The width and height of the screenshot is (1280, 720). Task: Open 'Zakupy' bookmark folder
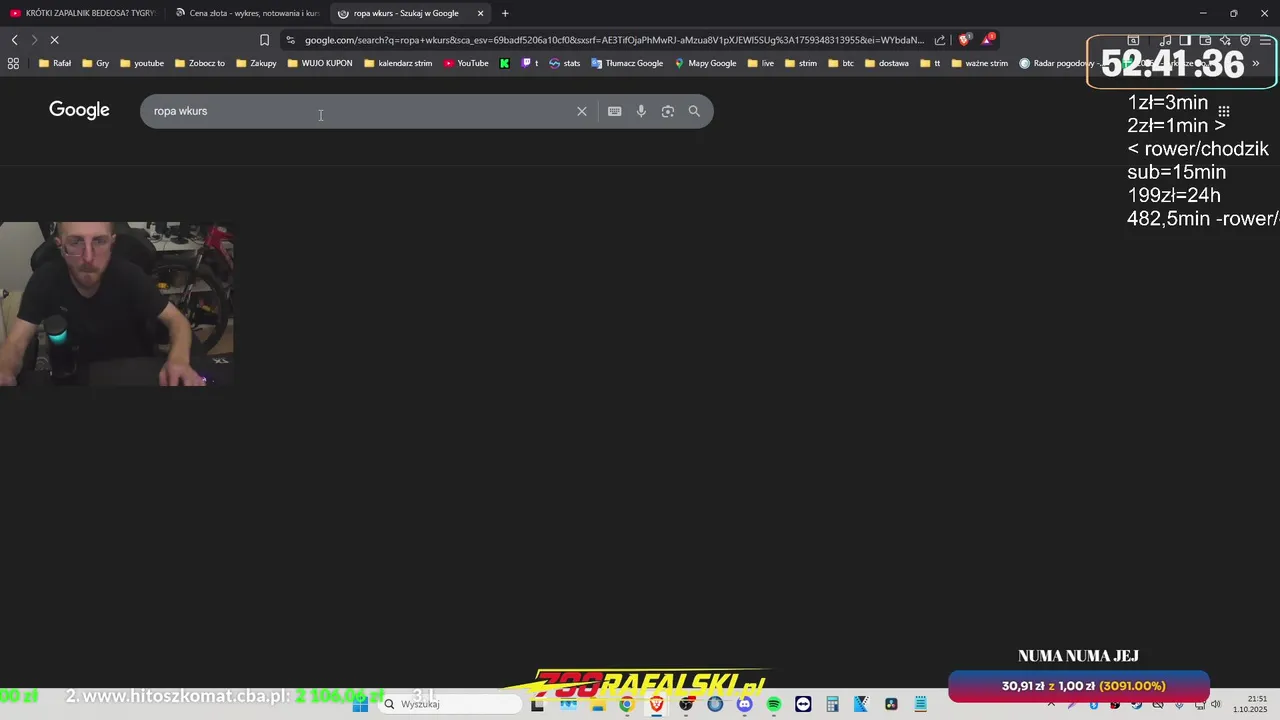coord(256,63)
